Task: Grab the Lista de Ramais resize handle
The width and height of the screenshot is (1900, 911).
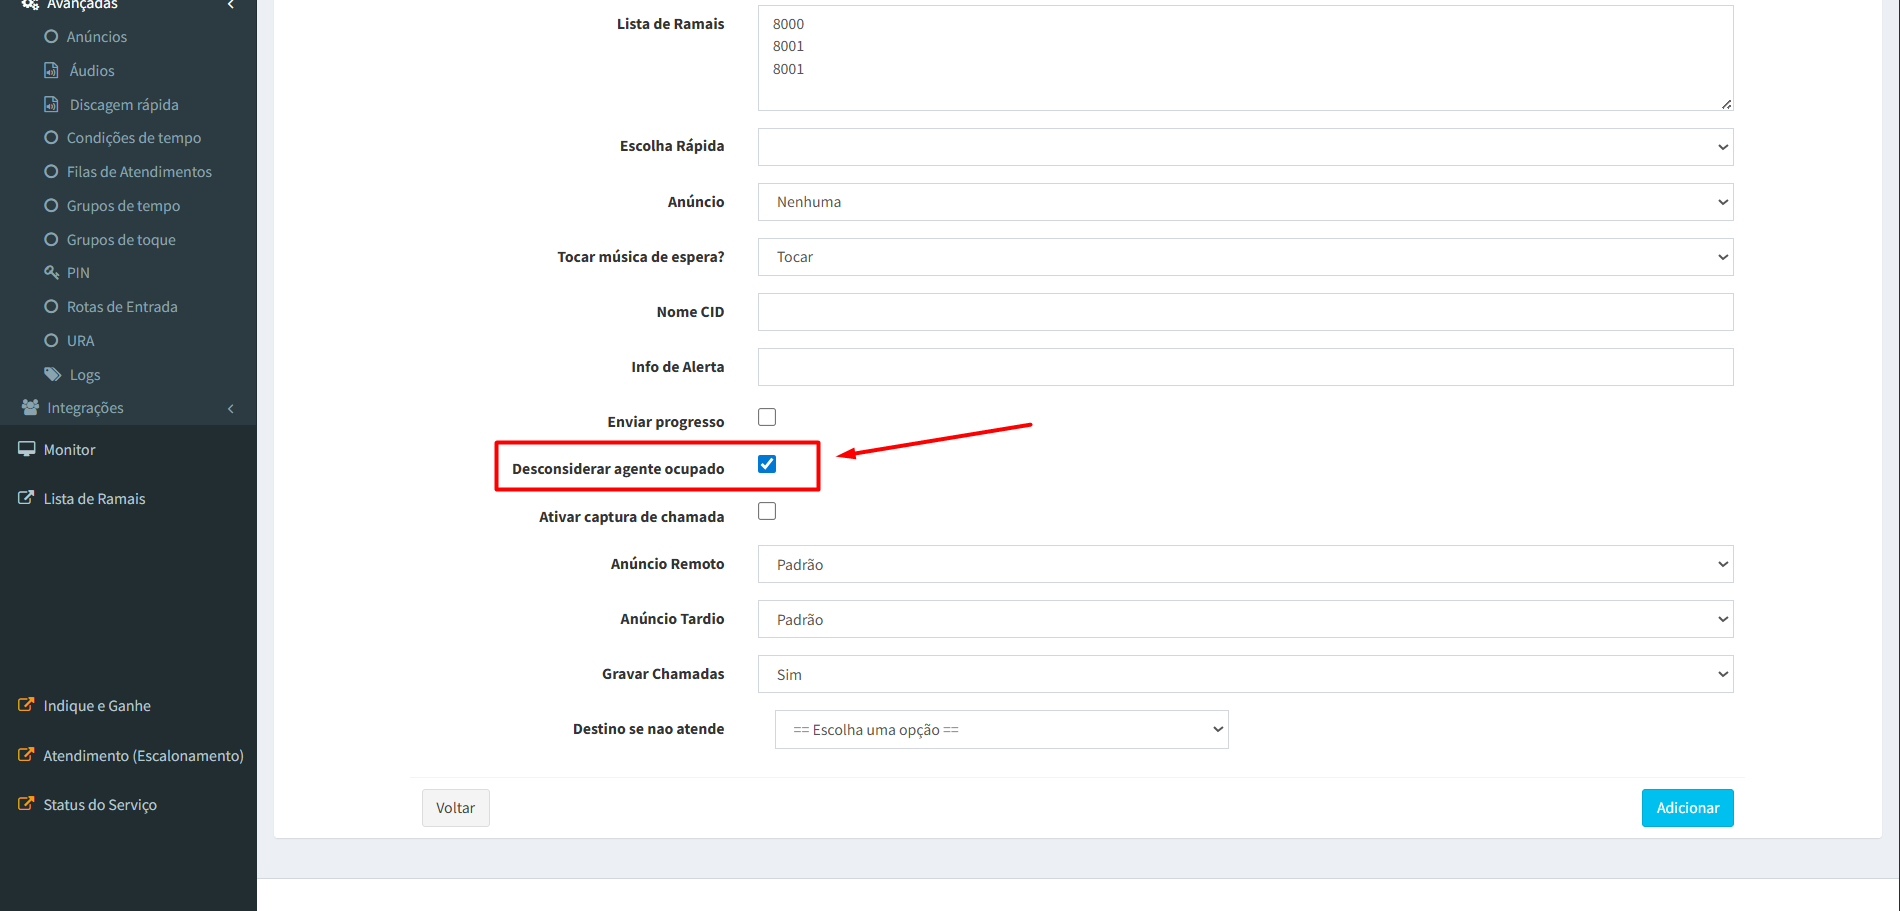Action: (x=1726, y=104)
